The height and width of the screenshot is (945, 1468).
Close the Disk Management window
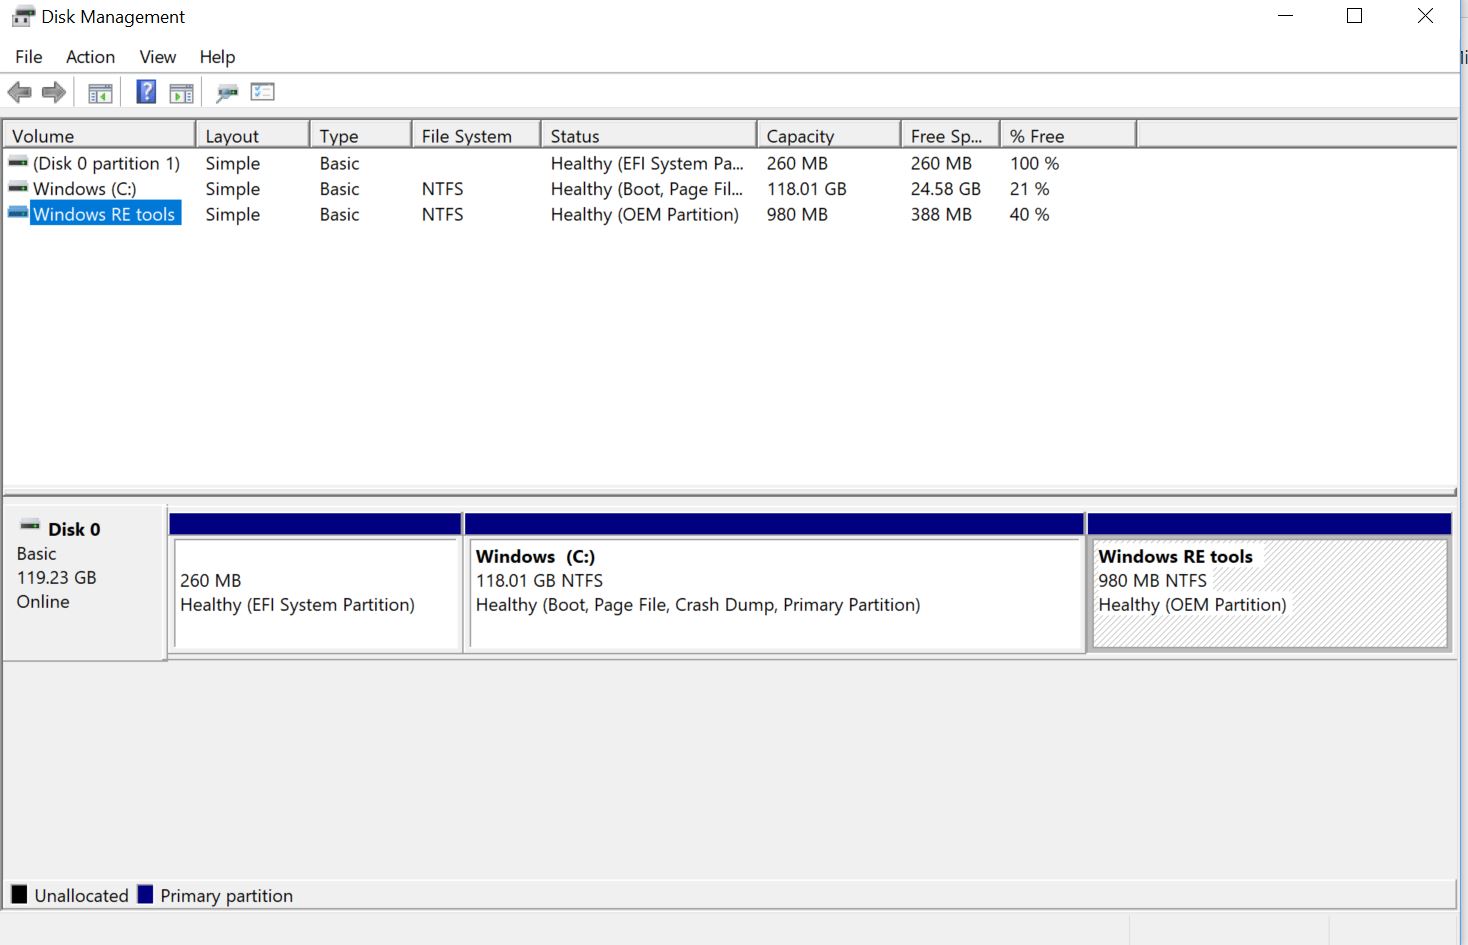(1425, 16)
